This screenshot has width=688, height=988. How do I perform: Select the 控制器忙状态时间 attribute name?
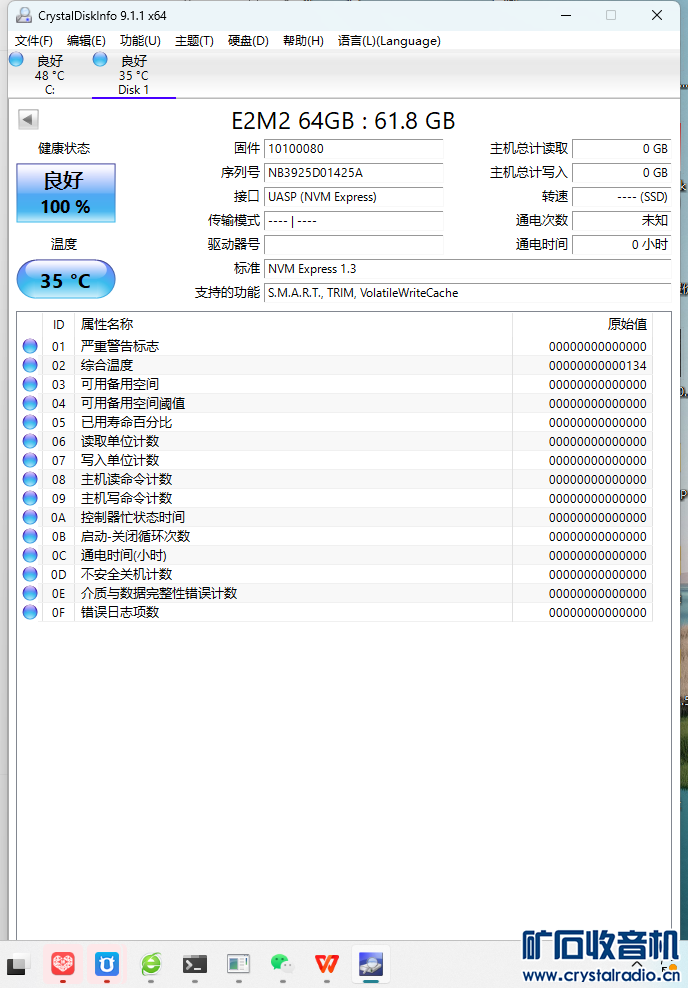click(133, 517)
